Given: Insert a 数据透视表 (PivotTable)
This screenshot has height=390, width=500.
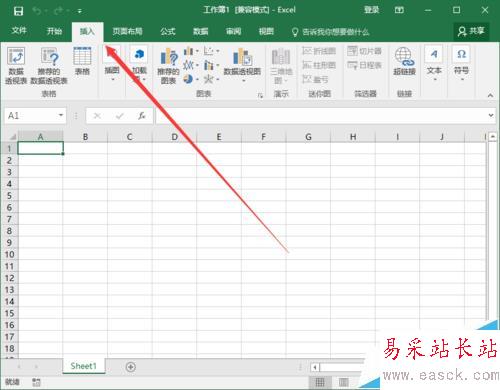Looking at the screenshot, I should 16,65.
